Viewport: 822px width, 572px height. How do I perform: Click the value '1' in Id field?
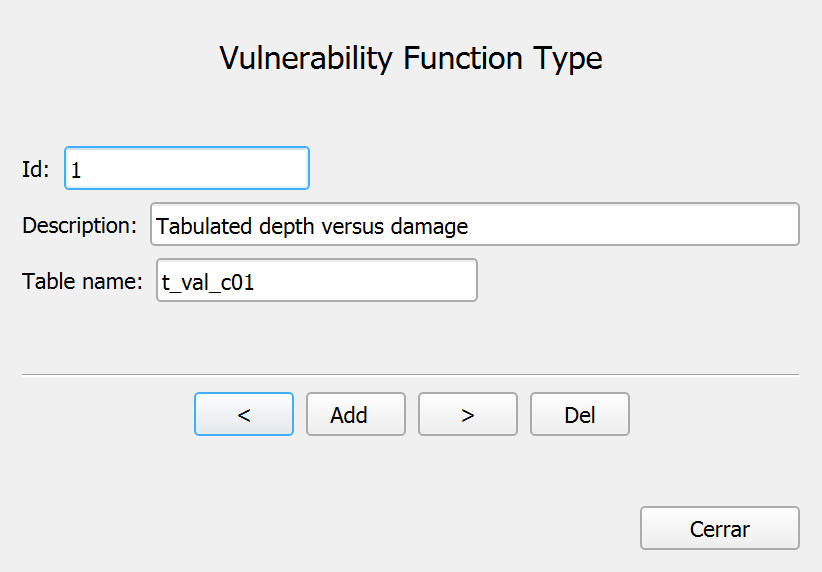click(76, 170)
